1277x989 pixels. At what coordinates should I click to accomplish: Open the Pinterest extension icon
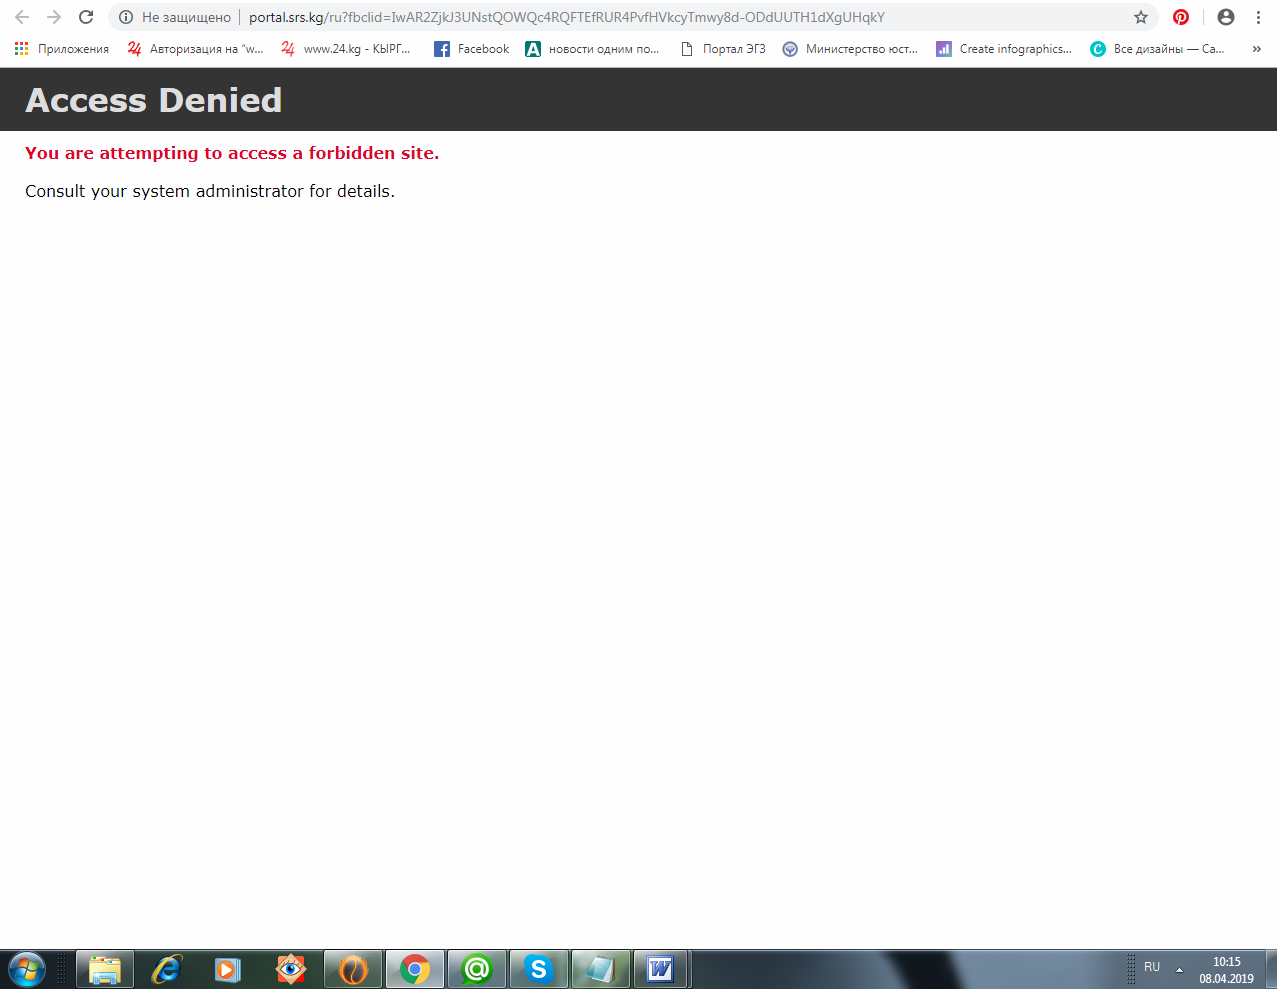pyautogui.click(x=1181, y=17)
